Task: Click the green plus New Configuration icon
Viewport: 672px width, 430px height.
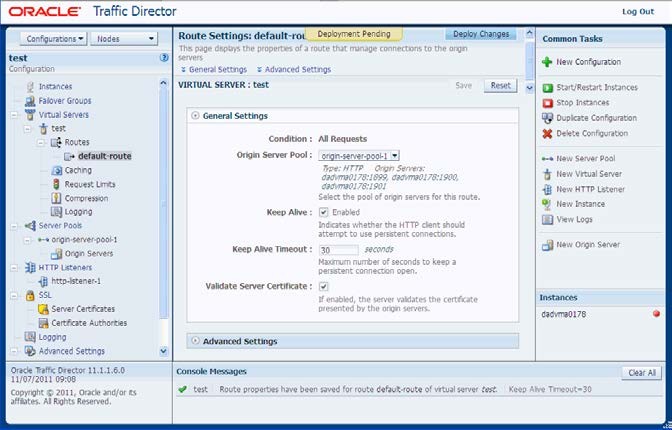Action: click(x=547, y=62)
